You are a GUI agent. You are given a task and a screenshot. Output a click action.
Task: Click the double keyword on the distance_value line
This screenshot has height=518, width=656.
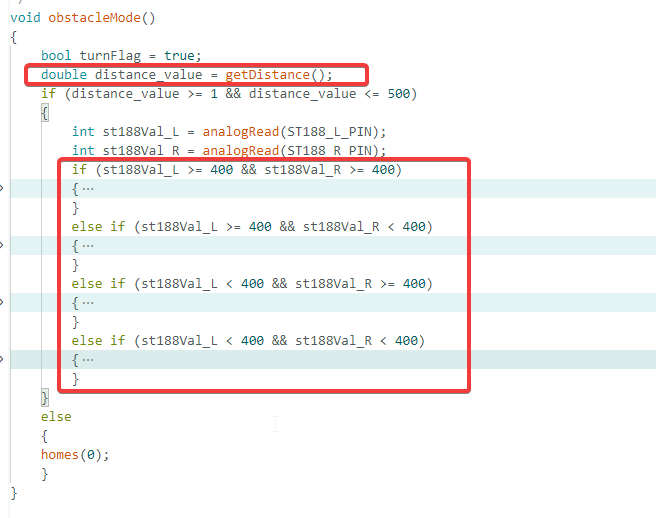pos(64,75)
